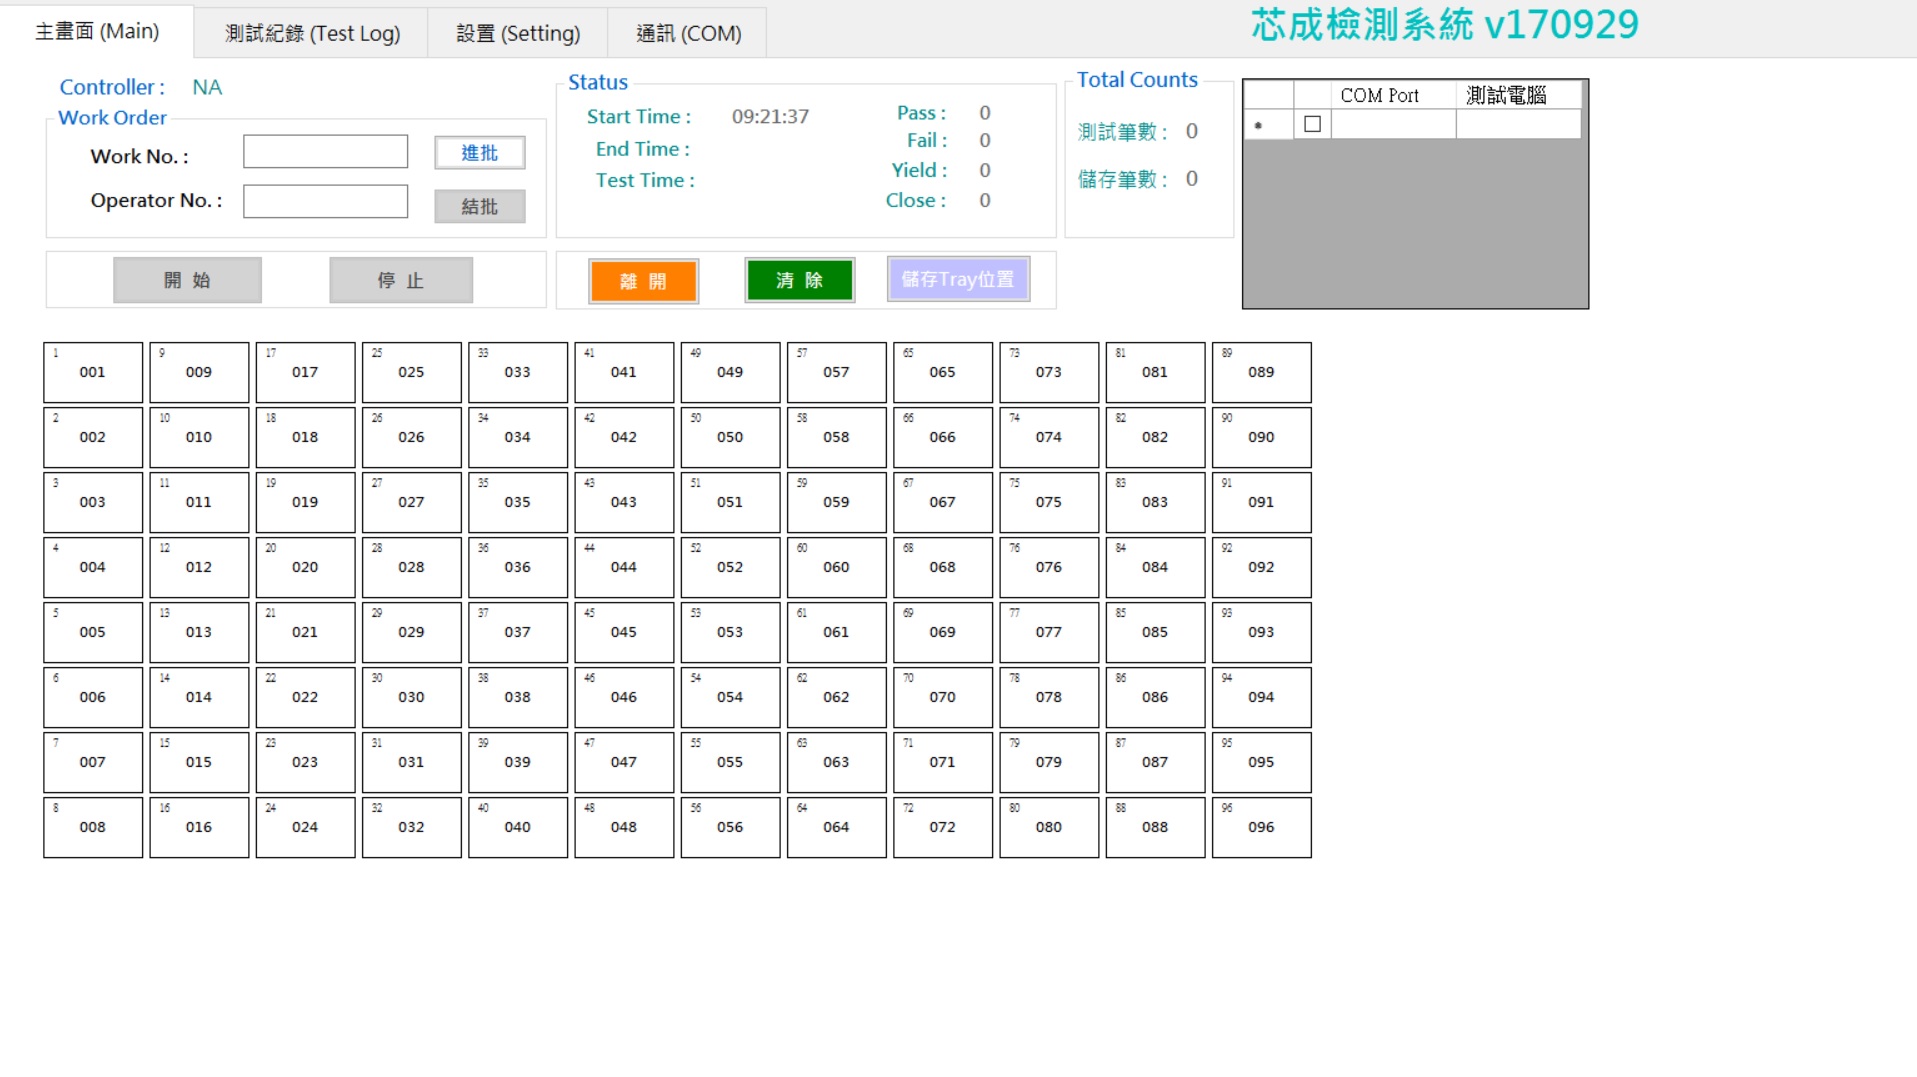This screenshot has width=1917, height=1077.
Task: Click the 進批 button
Action: click(x=479, y=153)
